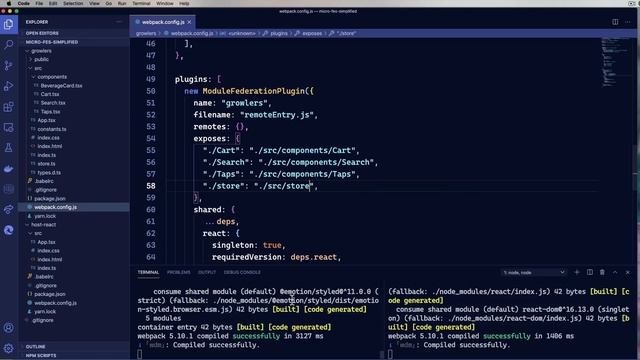Image resolution: width=640 pixels, height=360 pixels.
Task: Expand the Outline section
Action: [36, 347]
